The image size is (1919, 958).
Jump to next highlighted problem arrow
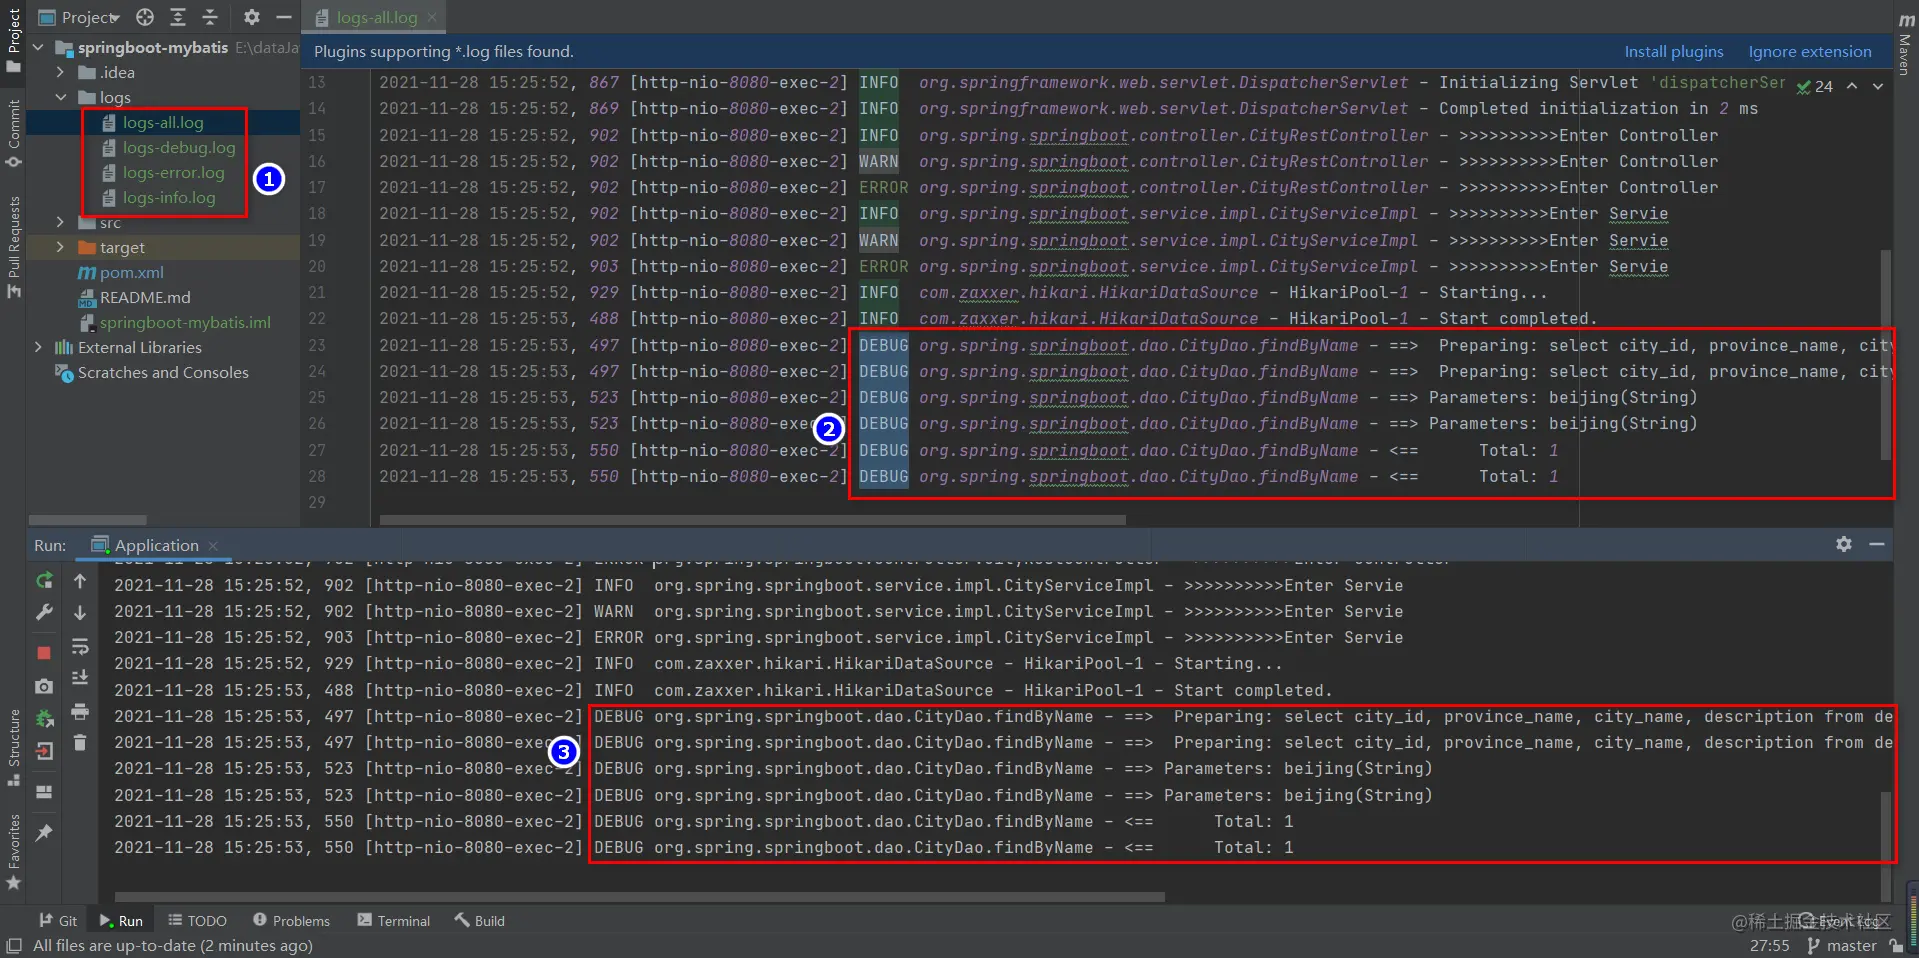click(x=1878, y=86)
